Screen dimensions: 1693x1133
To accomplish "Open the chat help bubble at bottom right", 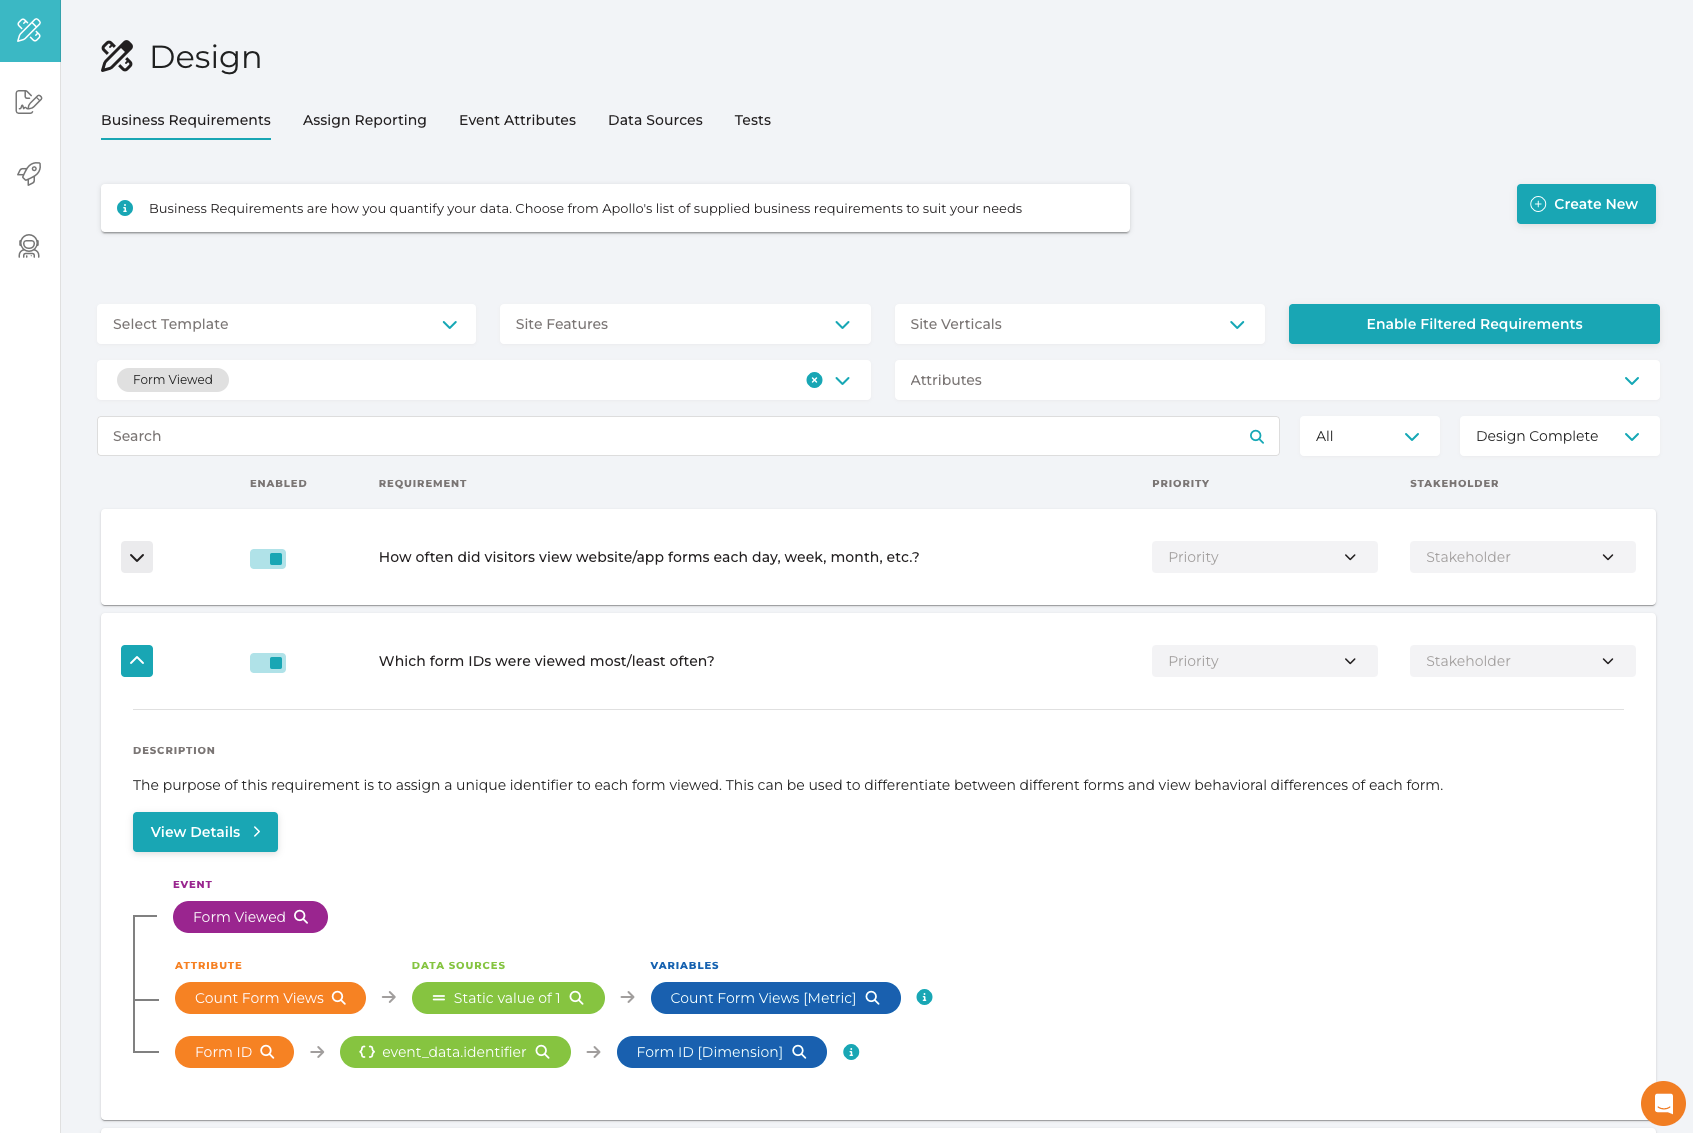I will [x=1662, y=1103].
